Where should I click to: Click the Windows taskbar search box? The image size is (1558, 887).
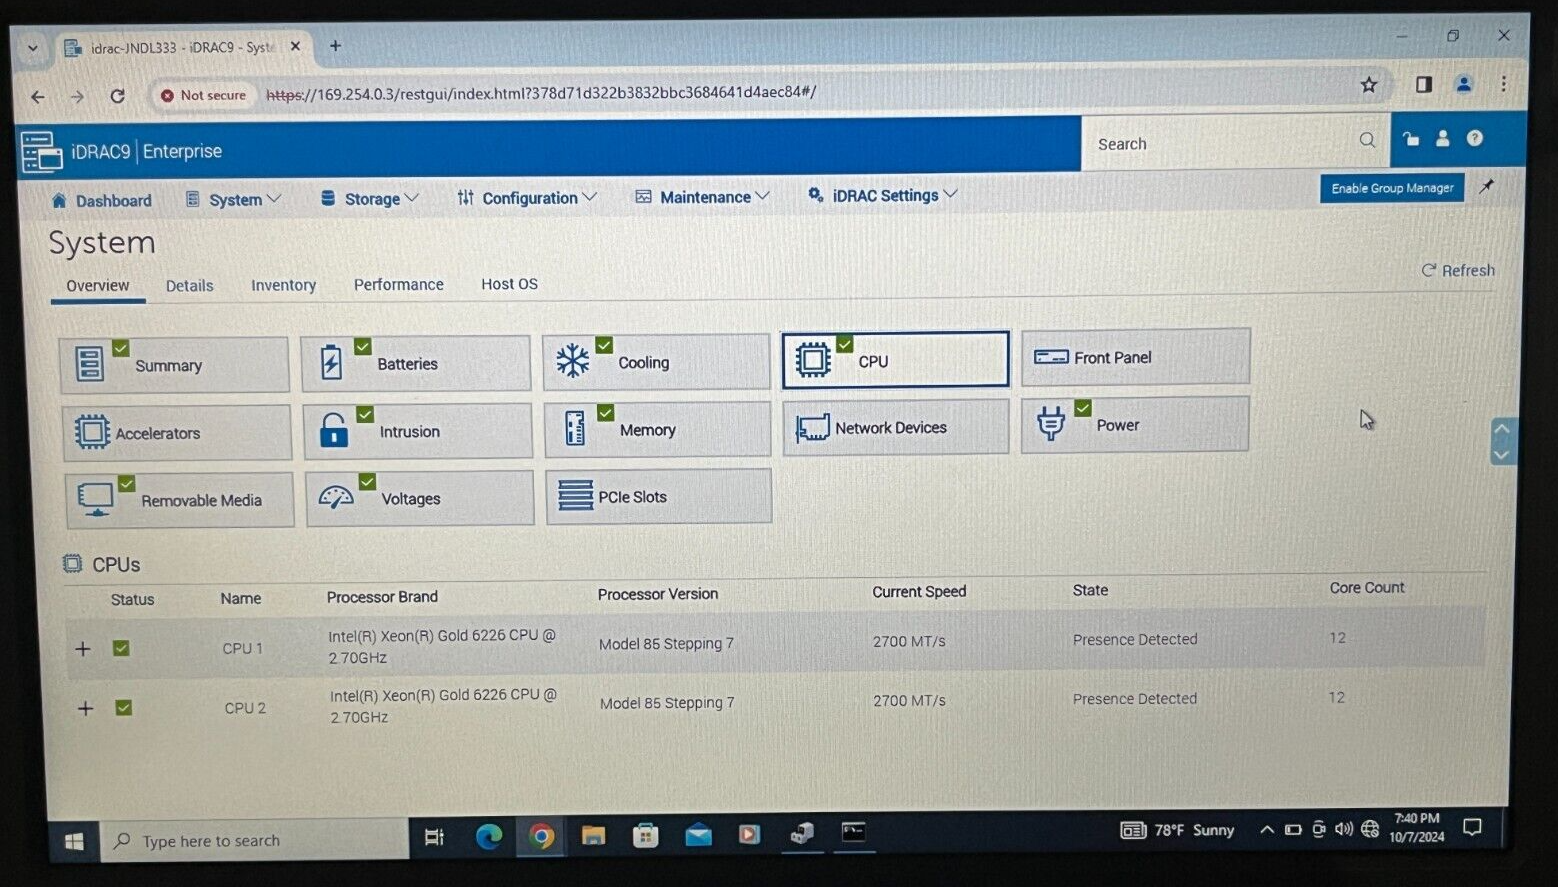[255, 840]
